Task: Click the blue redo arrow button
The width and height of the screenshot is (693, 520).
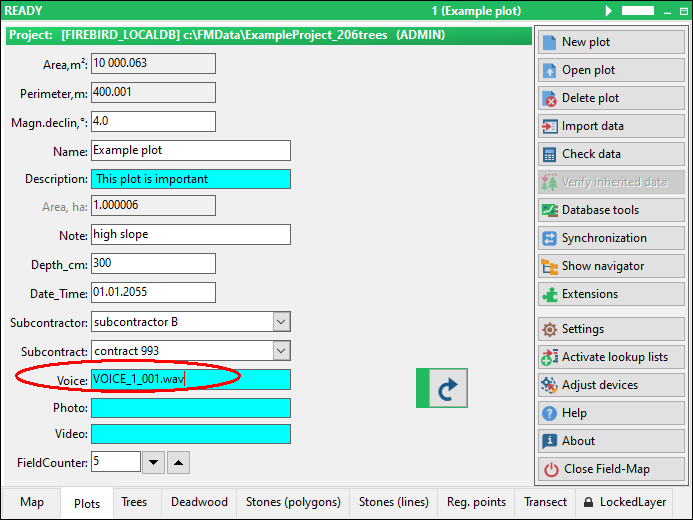Action: click(x=443, y=387)
